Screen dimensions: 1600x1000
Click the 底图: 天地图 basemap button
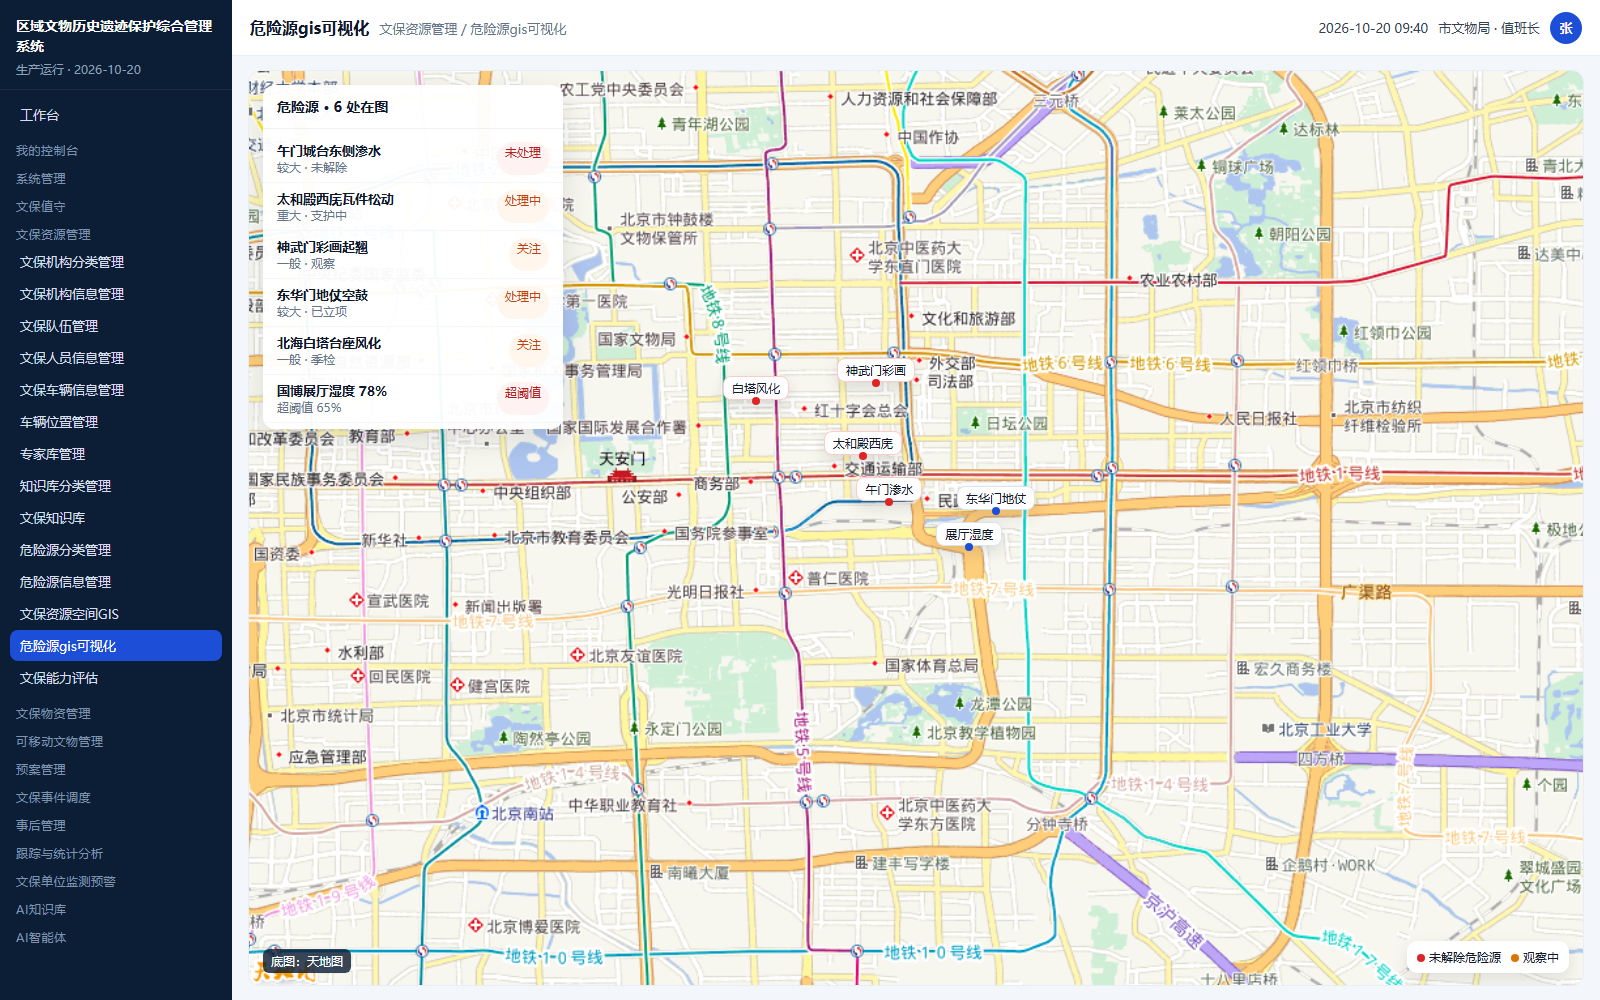coord(307,962)
